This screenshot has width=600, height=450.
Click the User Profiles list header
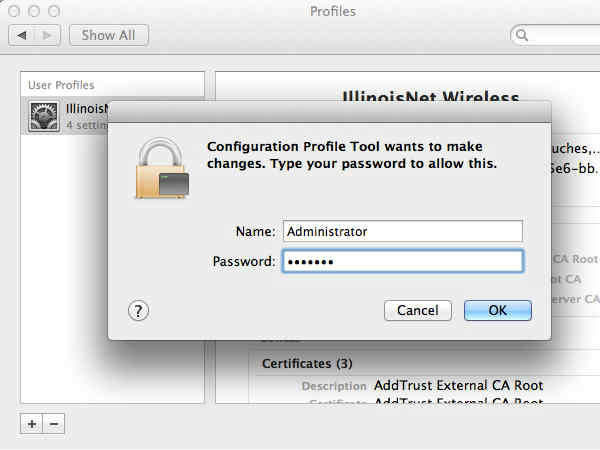[61, 85]
